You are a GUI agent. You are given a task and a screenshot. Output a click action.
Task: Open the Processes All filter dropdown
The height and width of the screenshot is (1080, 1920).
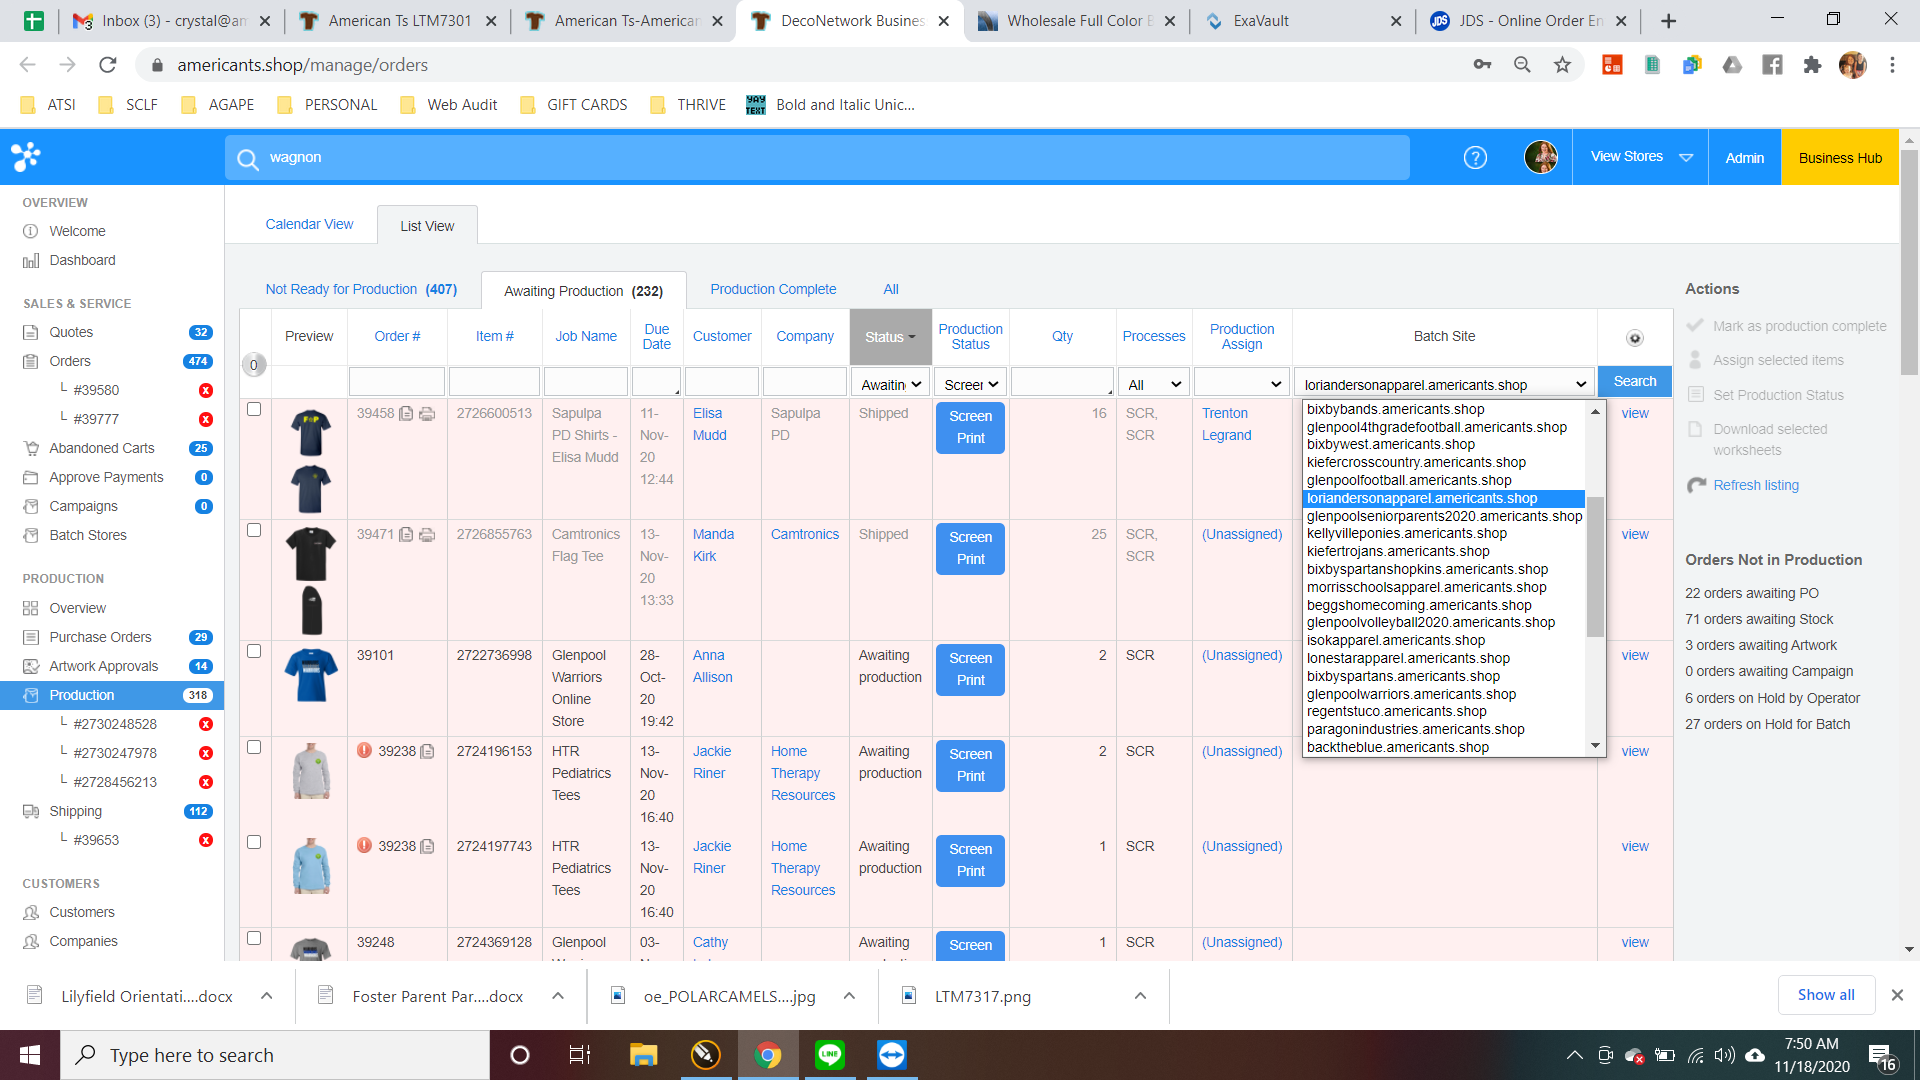[x=1153, y=384]
